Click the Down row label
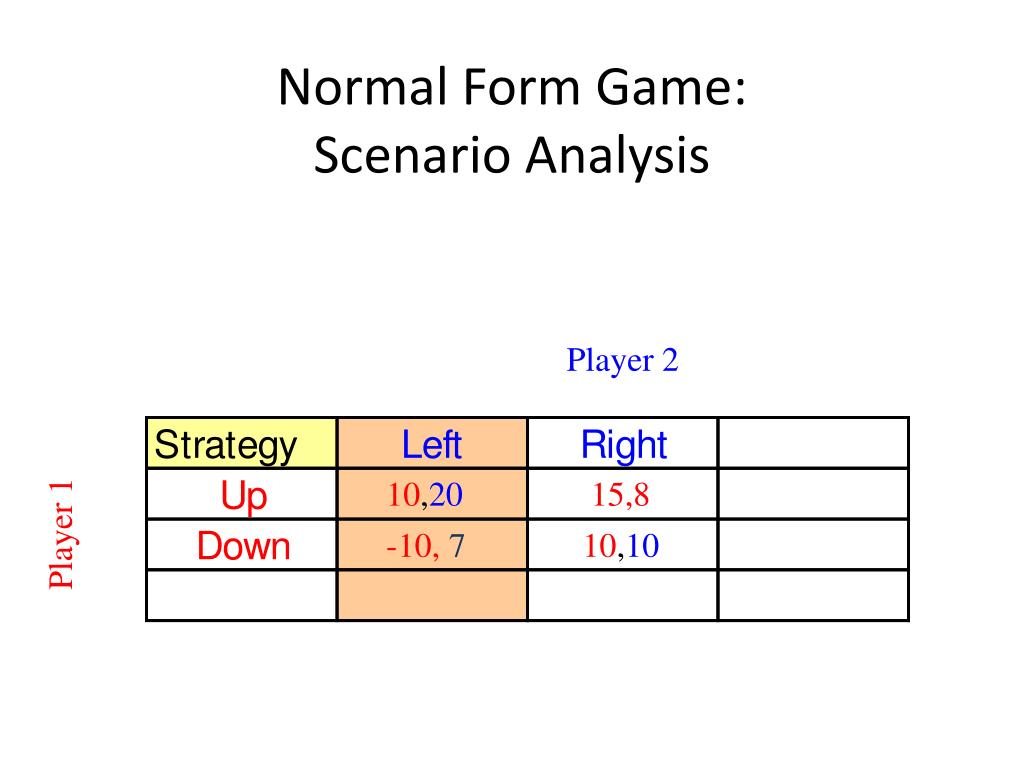The width and height of the screenshot is (1024, 768). [242, 545]
